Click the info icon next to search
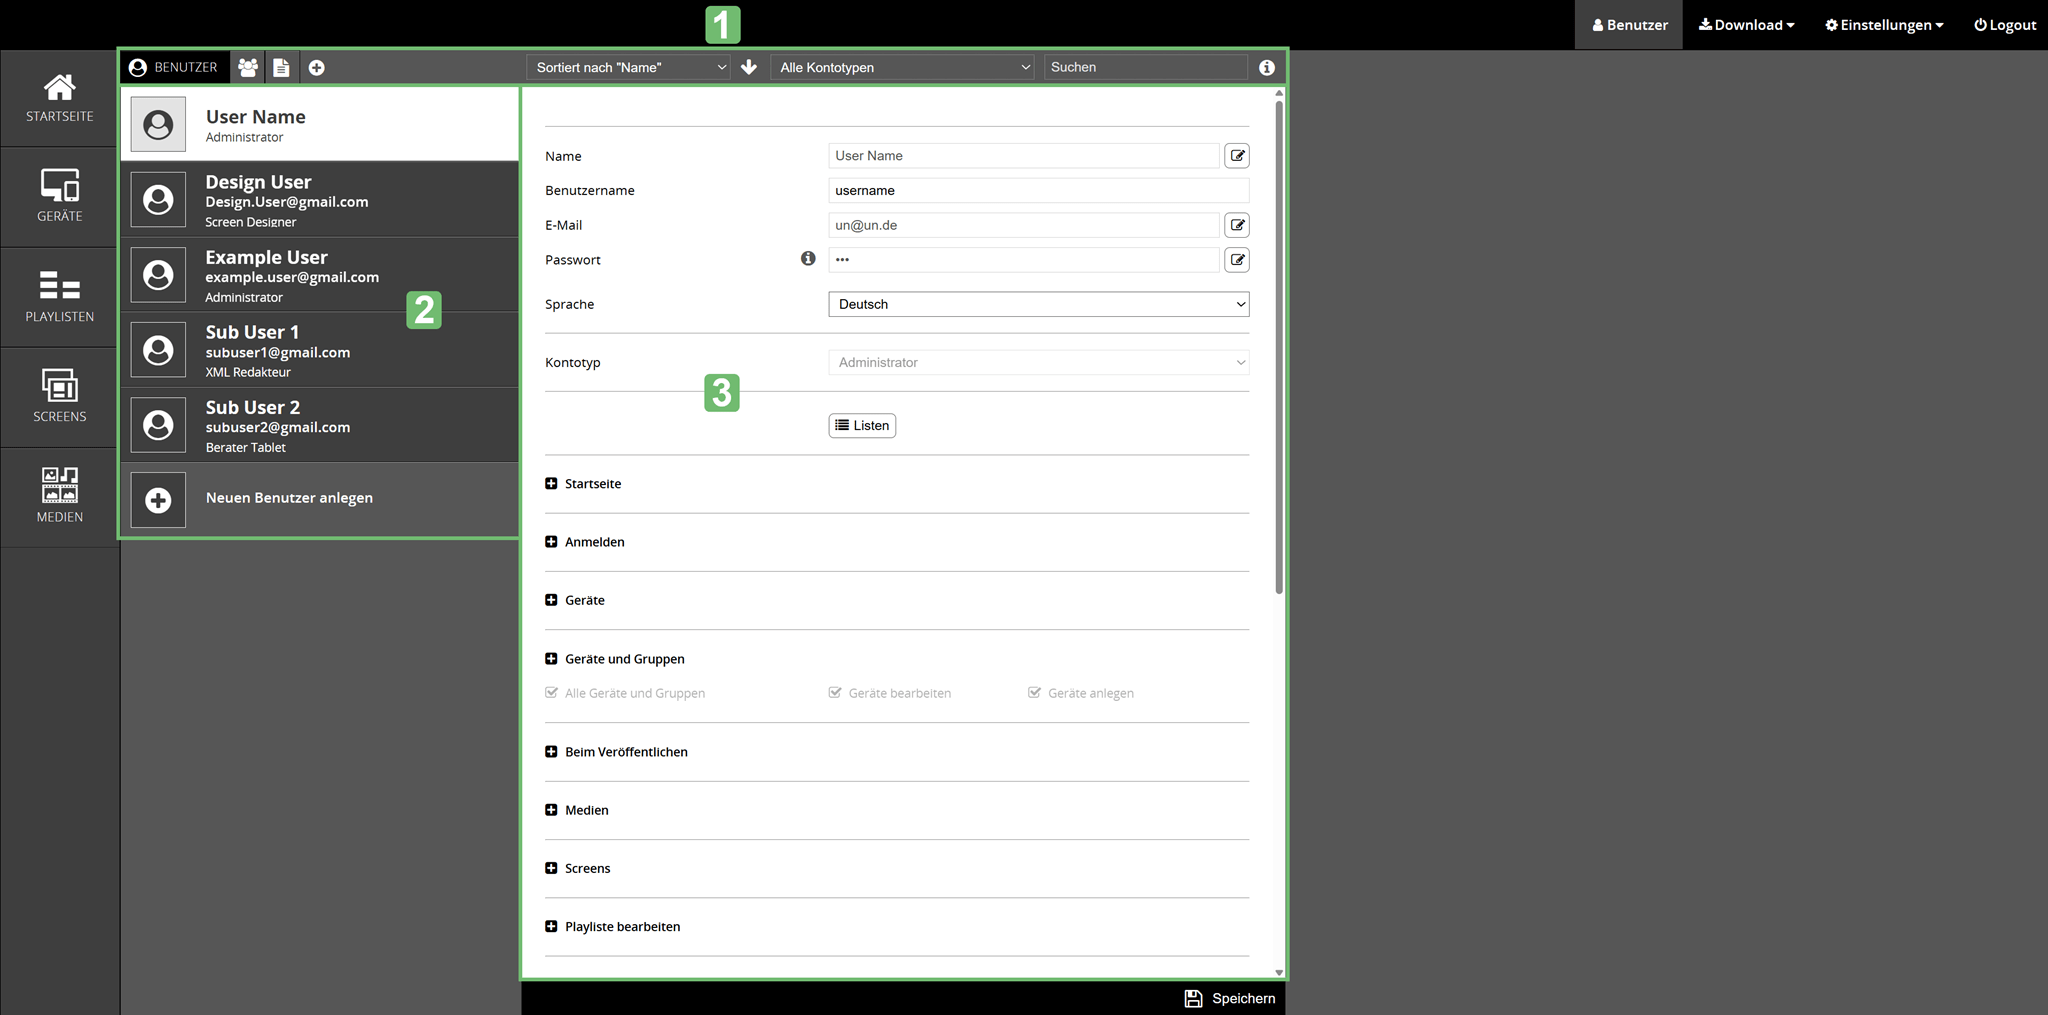The width and height of the screenshot is (2048, 1015). pos(1267,67)
